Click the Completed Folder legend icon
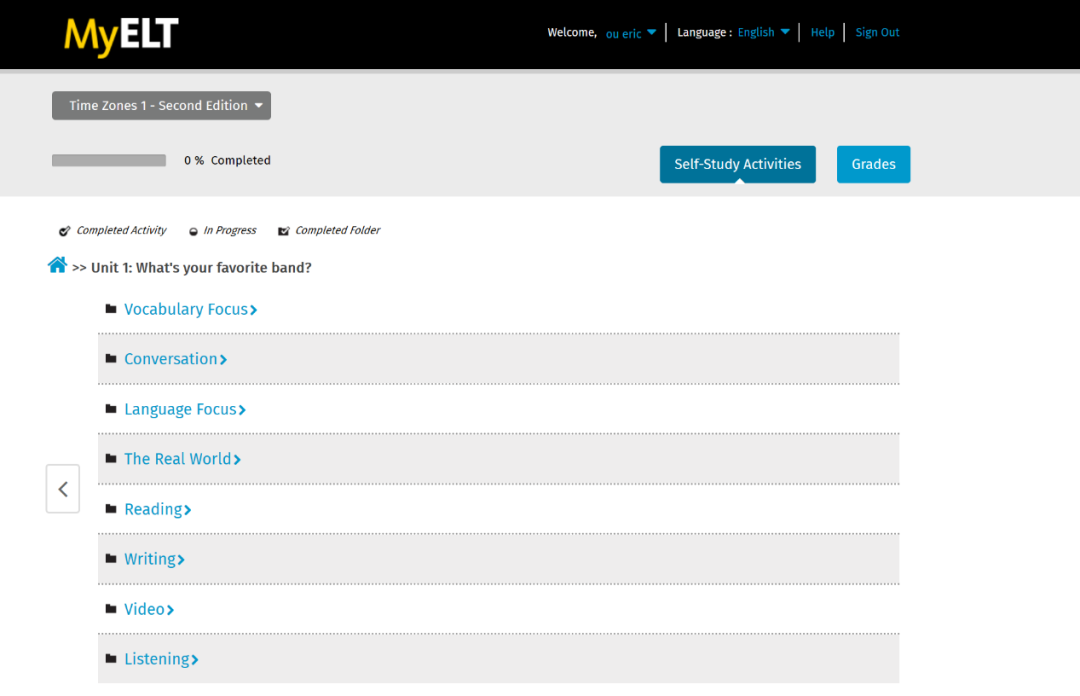 283,231
